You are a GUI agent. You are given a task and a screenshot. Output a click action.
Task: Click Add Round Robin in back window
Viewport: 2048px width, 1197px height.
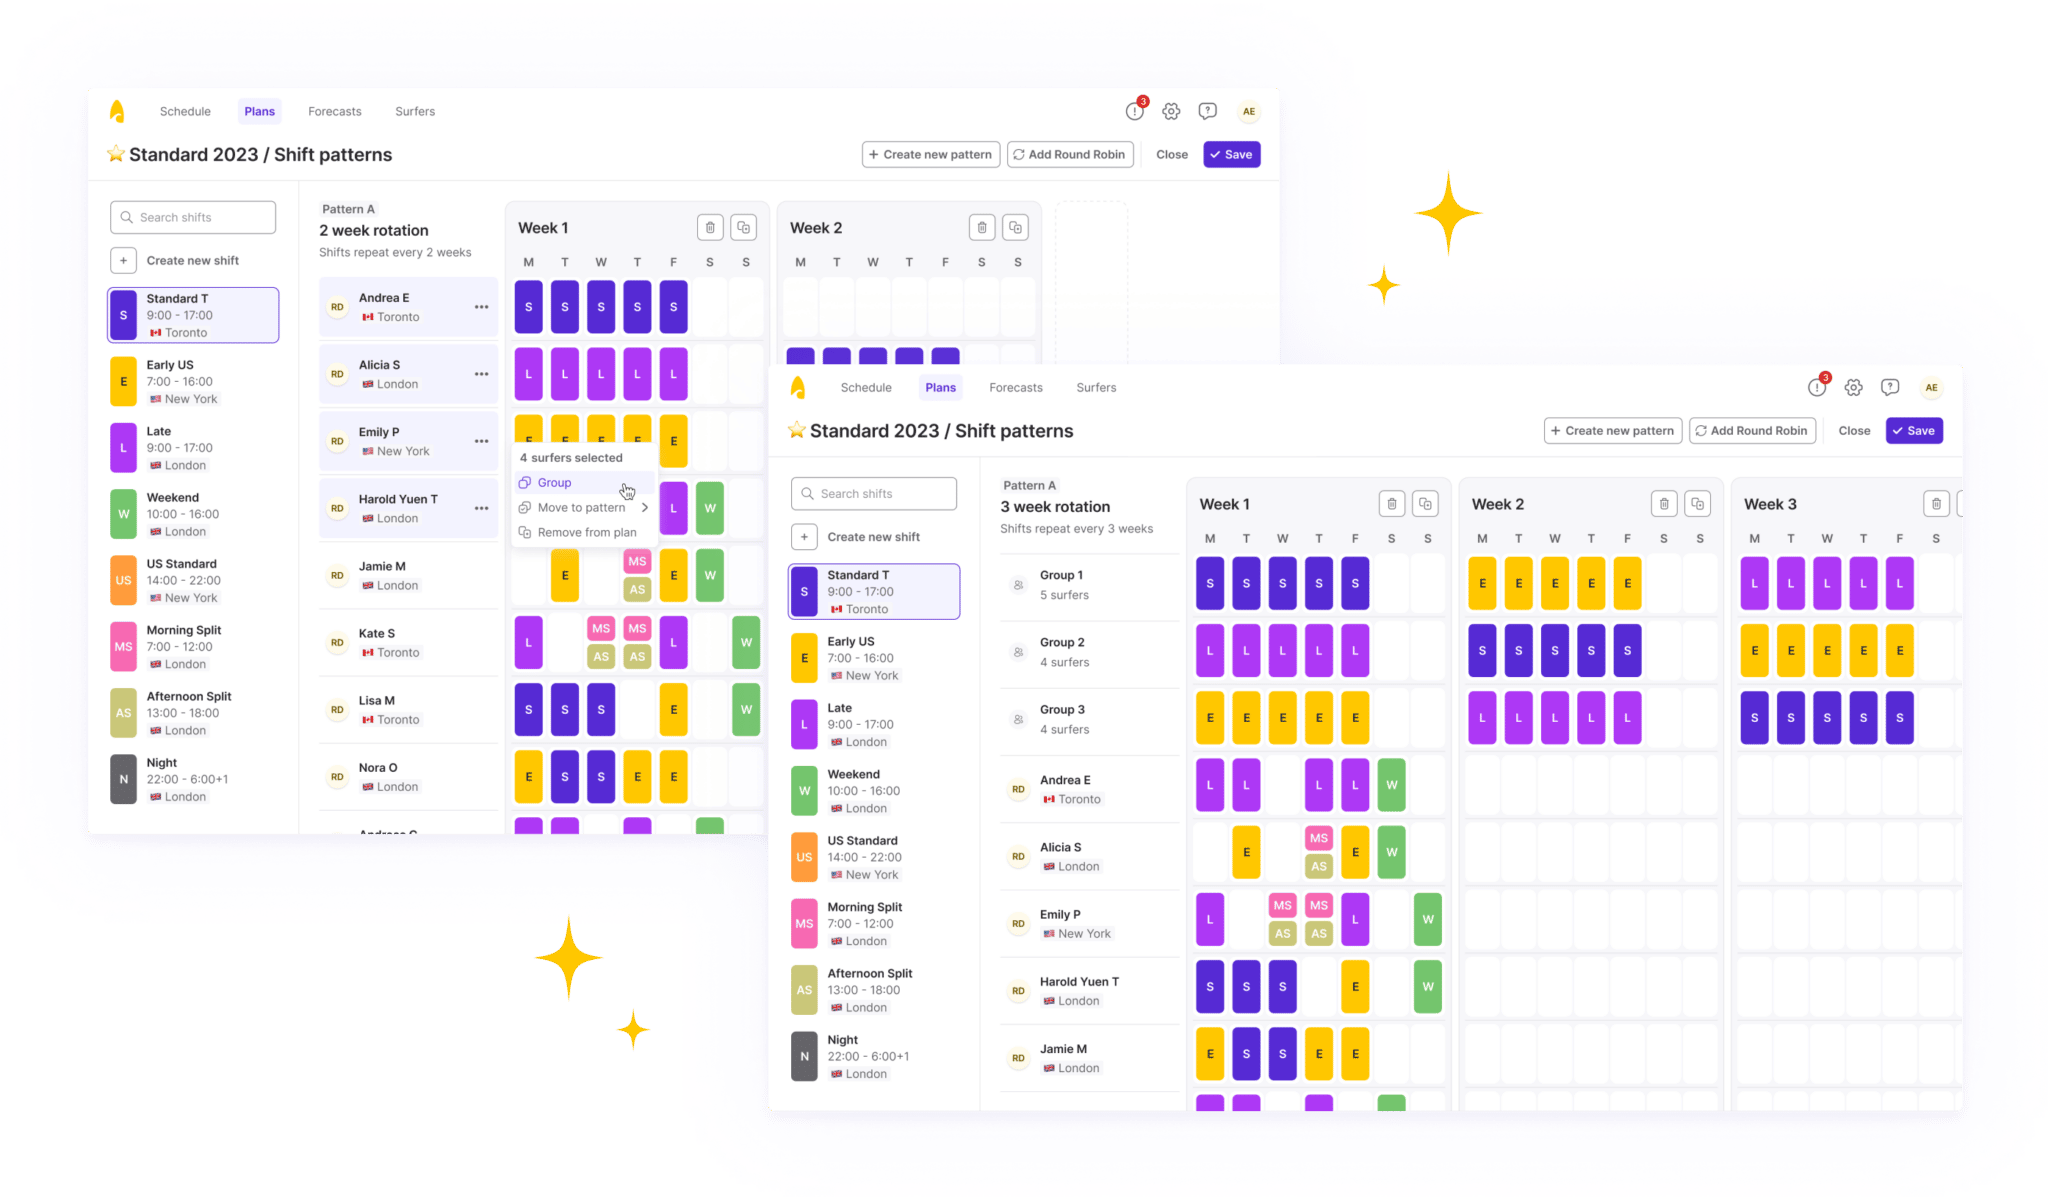(x=1070, y=154)
